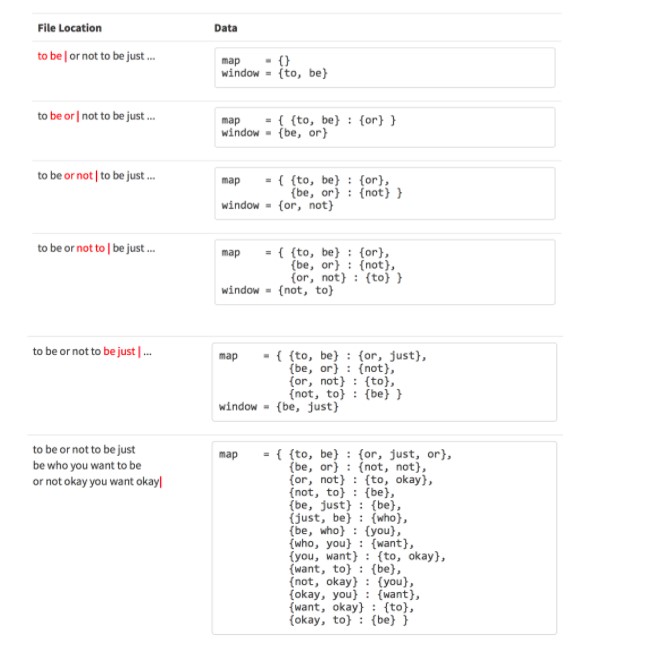Select the "window = {not, to}" code line

(x=277, y=290)
